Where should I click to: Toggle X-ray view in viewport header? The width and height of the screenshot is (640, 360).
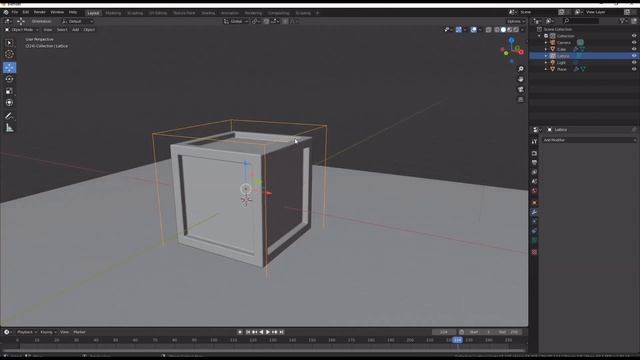[x=488, y=30]
